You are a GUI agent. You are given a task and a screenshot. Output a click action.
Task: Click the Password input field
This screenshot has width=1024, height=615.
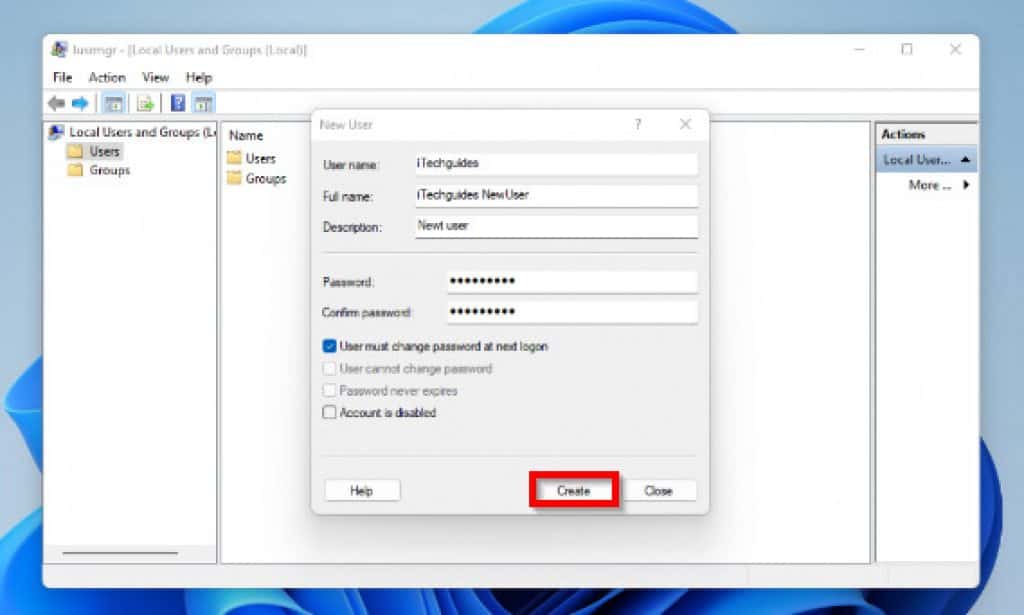[x=572, y=281]
